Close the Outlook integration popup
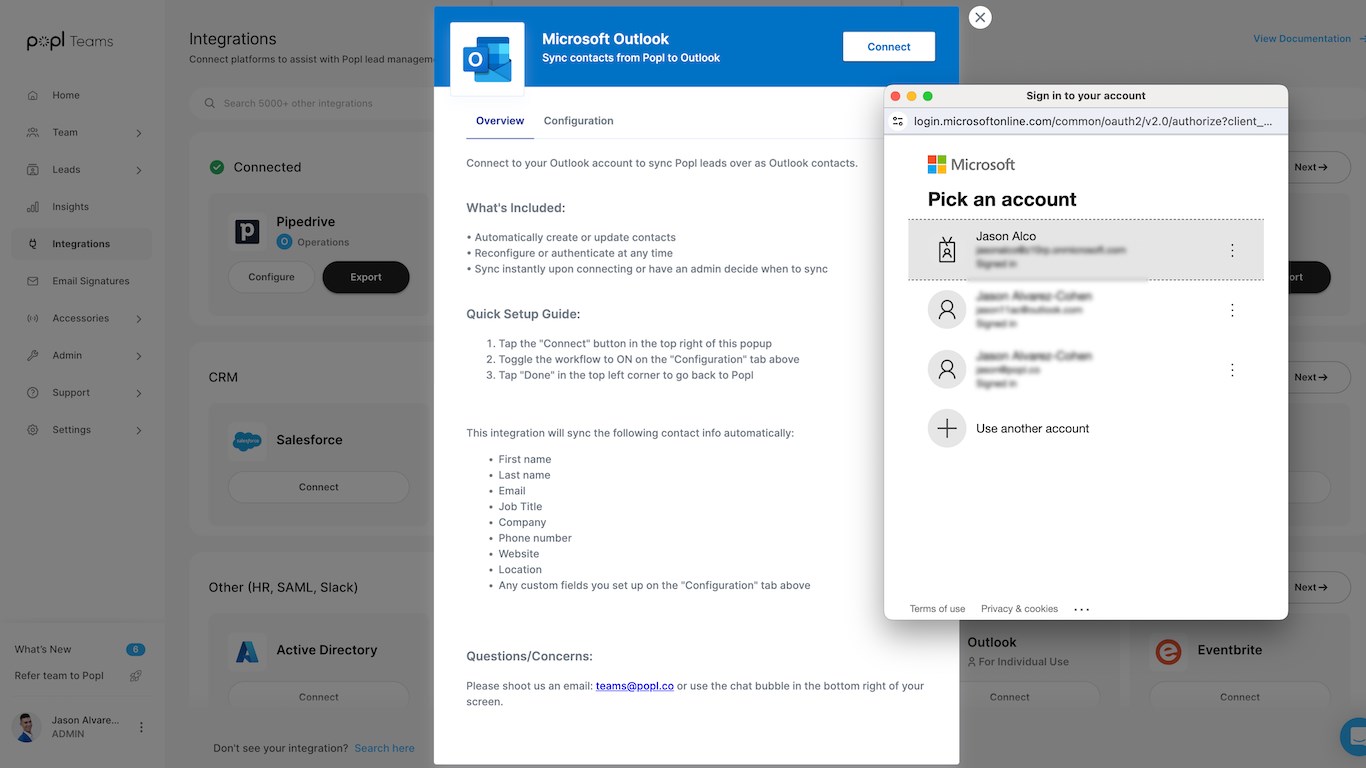Screen dimensions: 1366x768 click(x=981, y=17)
